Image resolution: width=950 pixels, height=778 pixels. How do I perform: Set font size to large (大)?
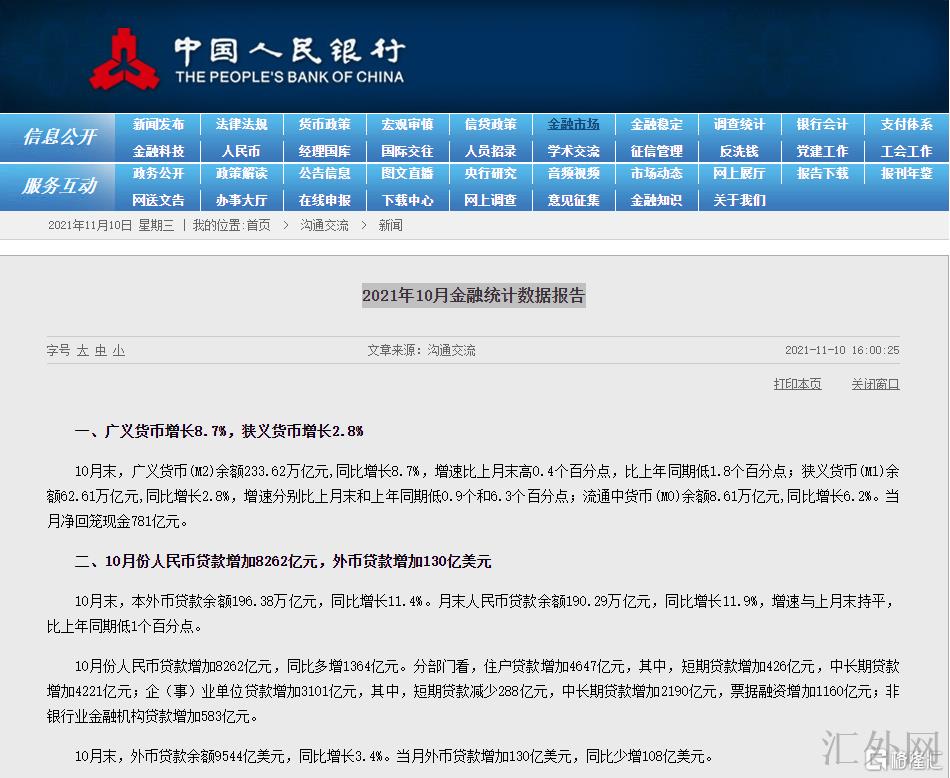[83, 351]
